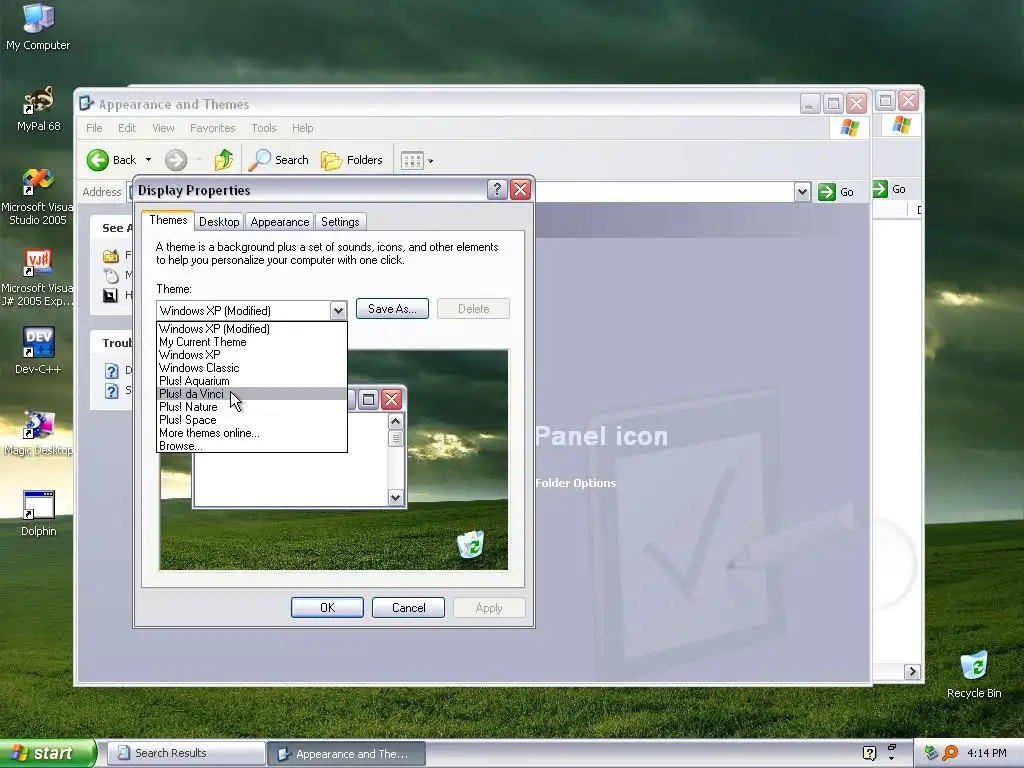
Task: Launch MyPal 68 browser shortcut
Action: pyautogui.click(x=38, y=108)
